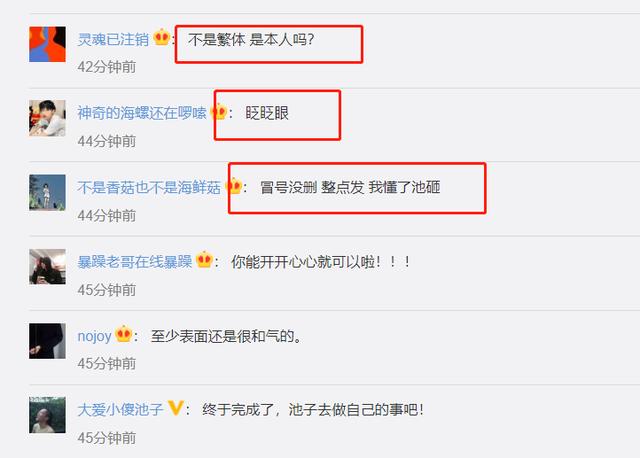Click the crown badge beside nojoy
The height and width of the screenshot is (458, 640).
click(x=123, y=334)
